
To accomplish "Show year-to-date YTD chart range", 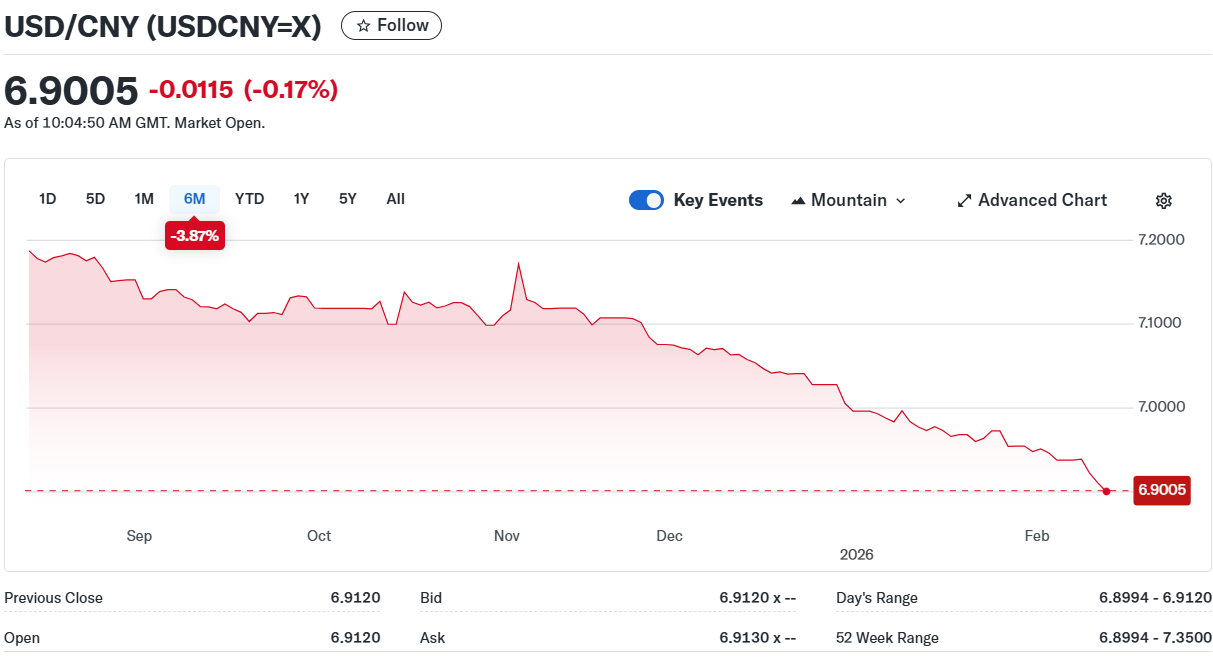I will point(249,199).
